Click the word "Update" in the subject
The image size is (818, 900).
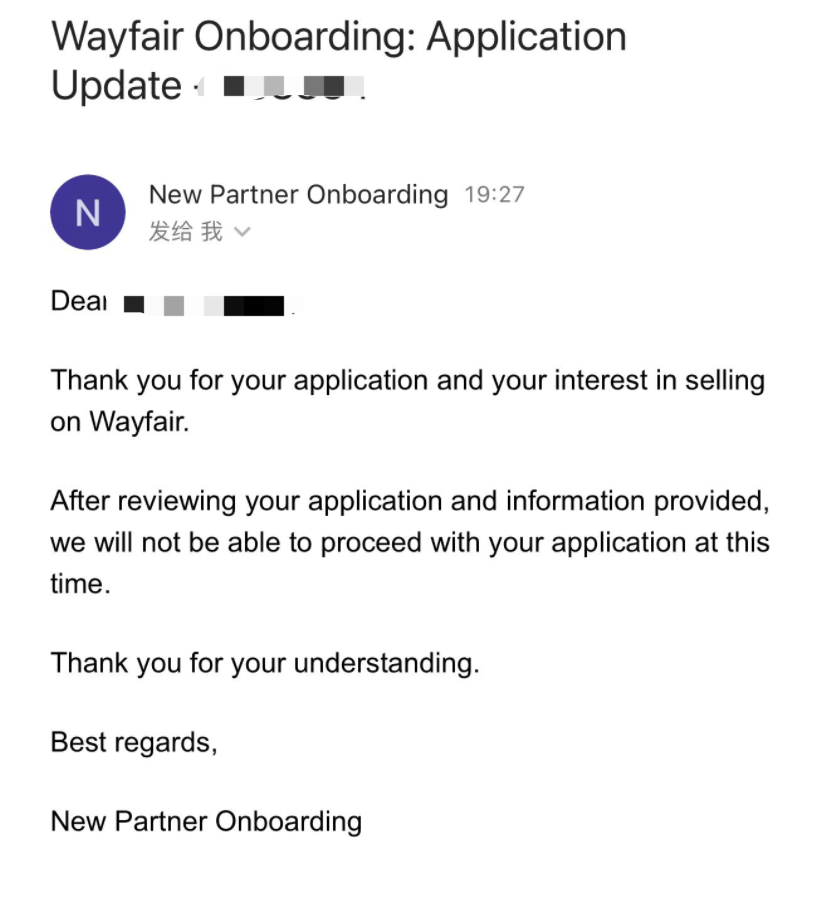pos(115,86)
